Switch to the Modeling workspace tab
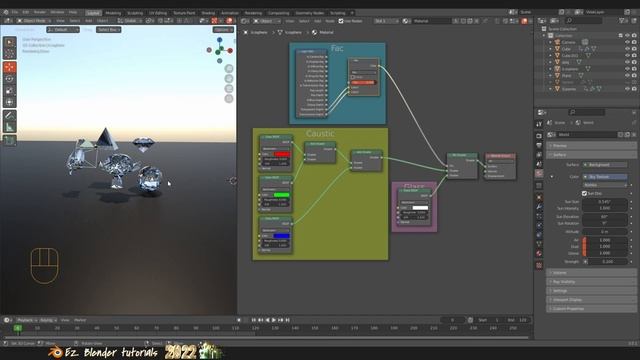Viewport: 640px width, 360px height. [x=113, y=13]
